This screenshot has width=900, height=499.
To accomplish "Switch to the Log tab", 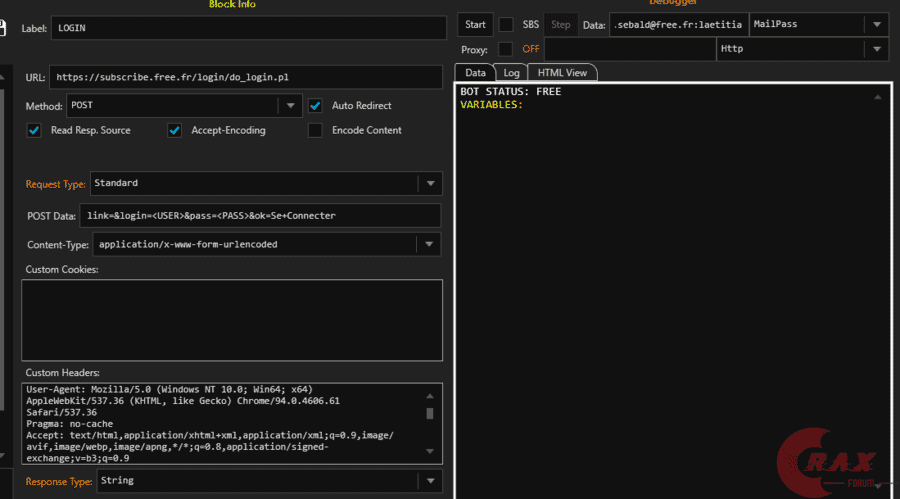I will [511, 72].
